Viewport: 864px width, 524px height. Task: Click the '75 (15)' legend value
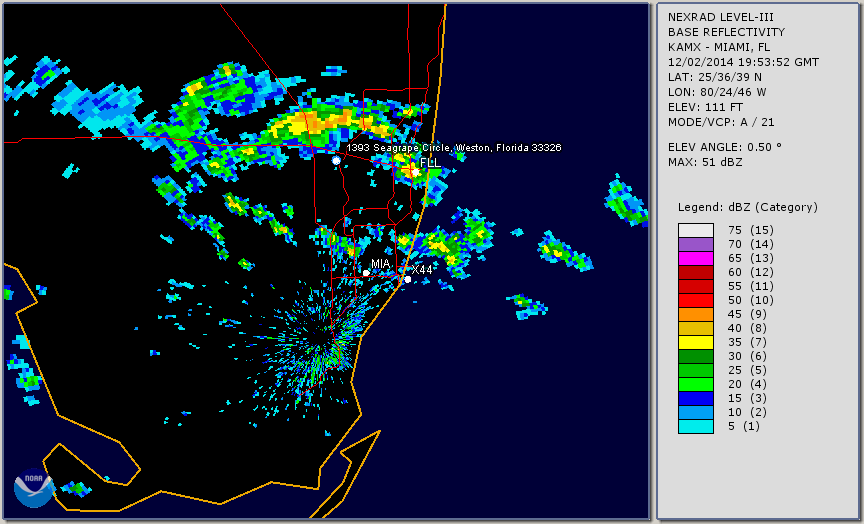[x=750, y=230]
